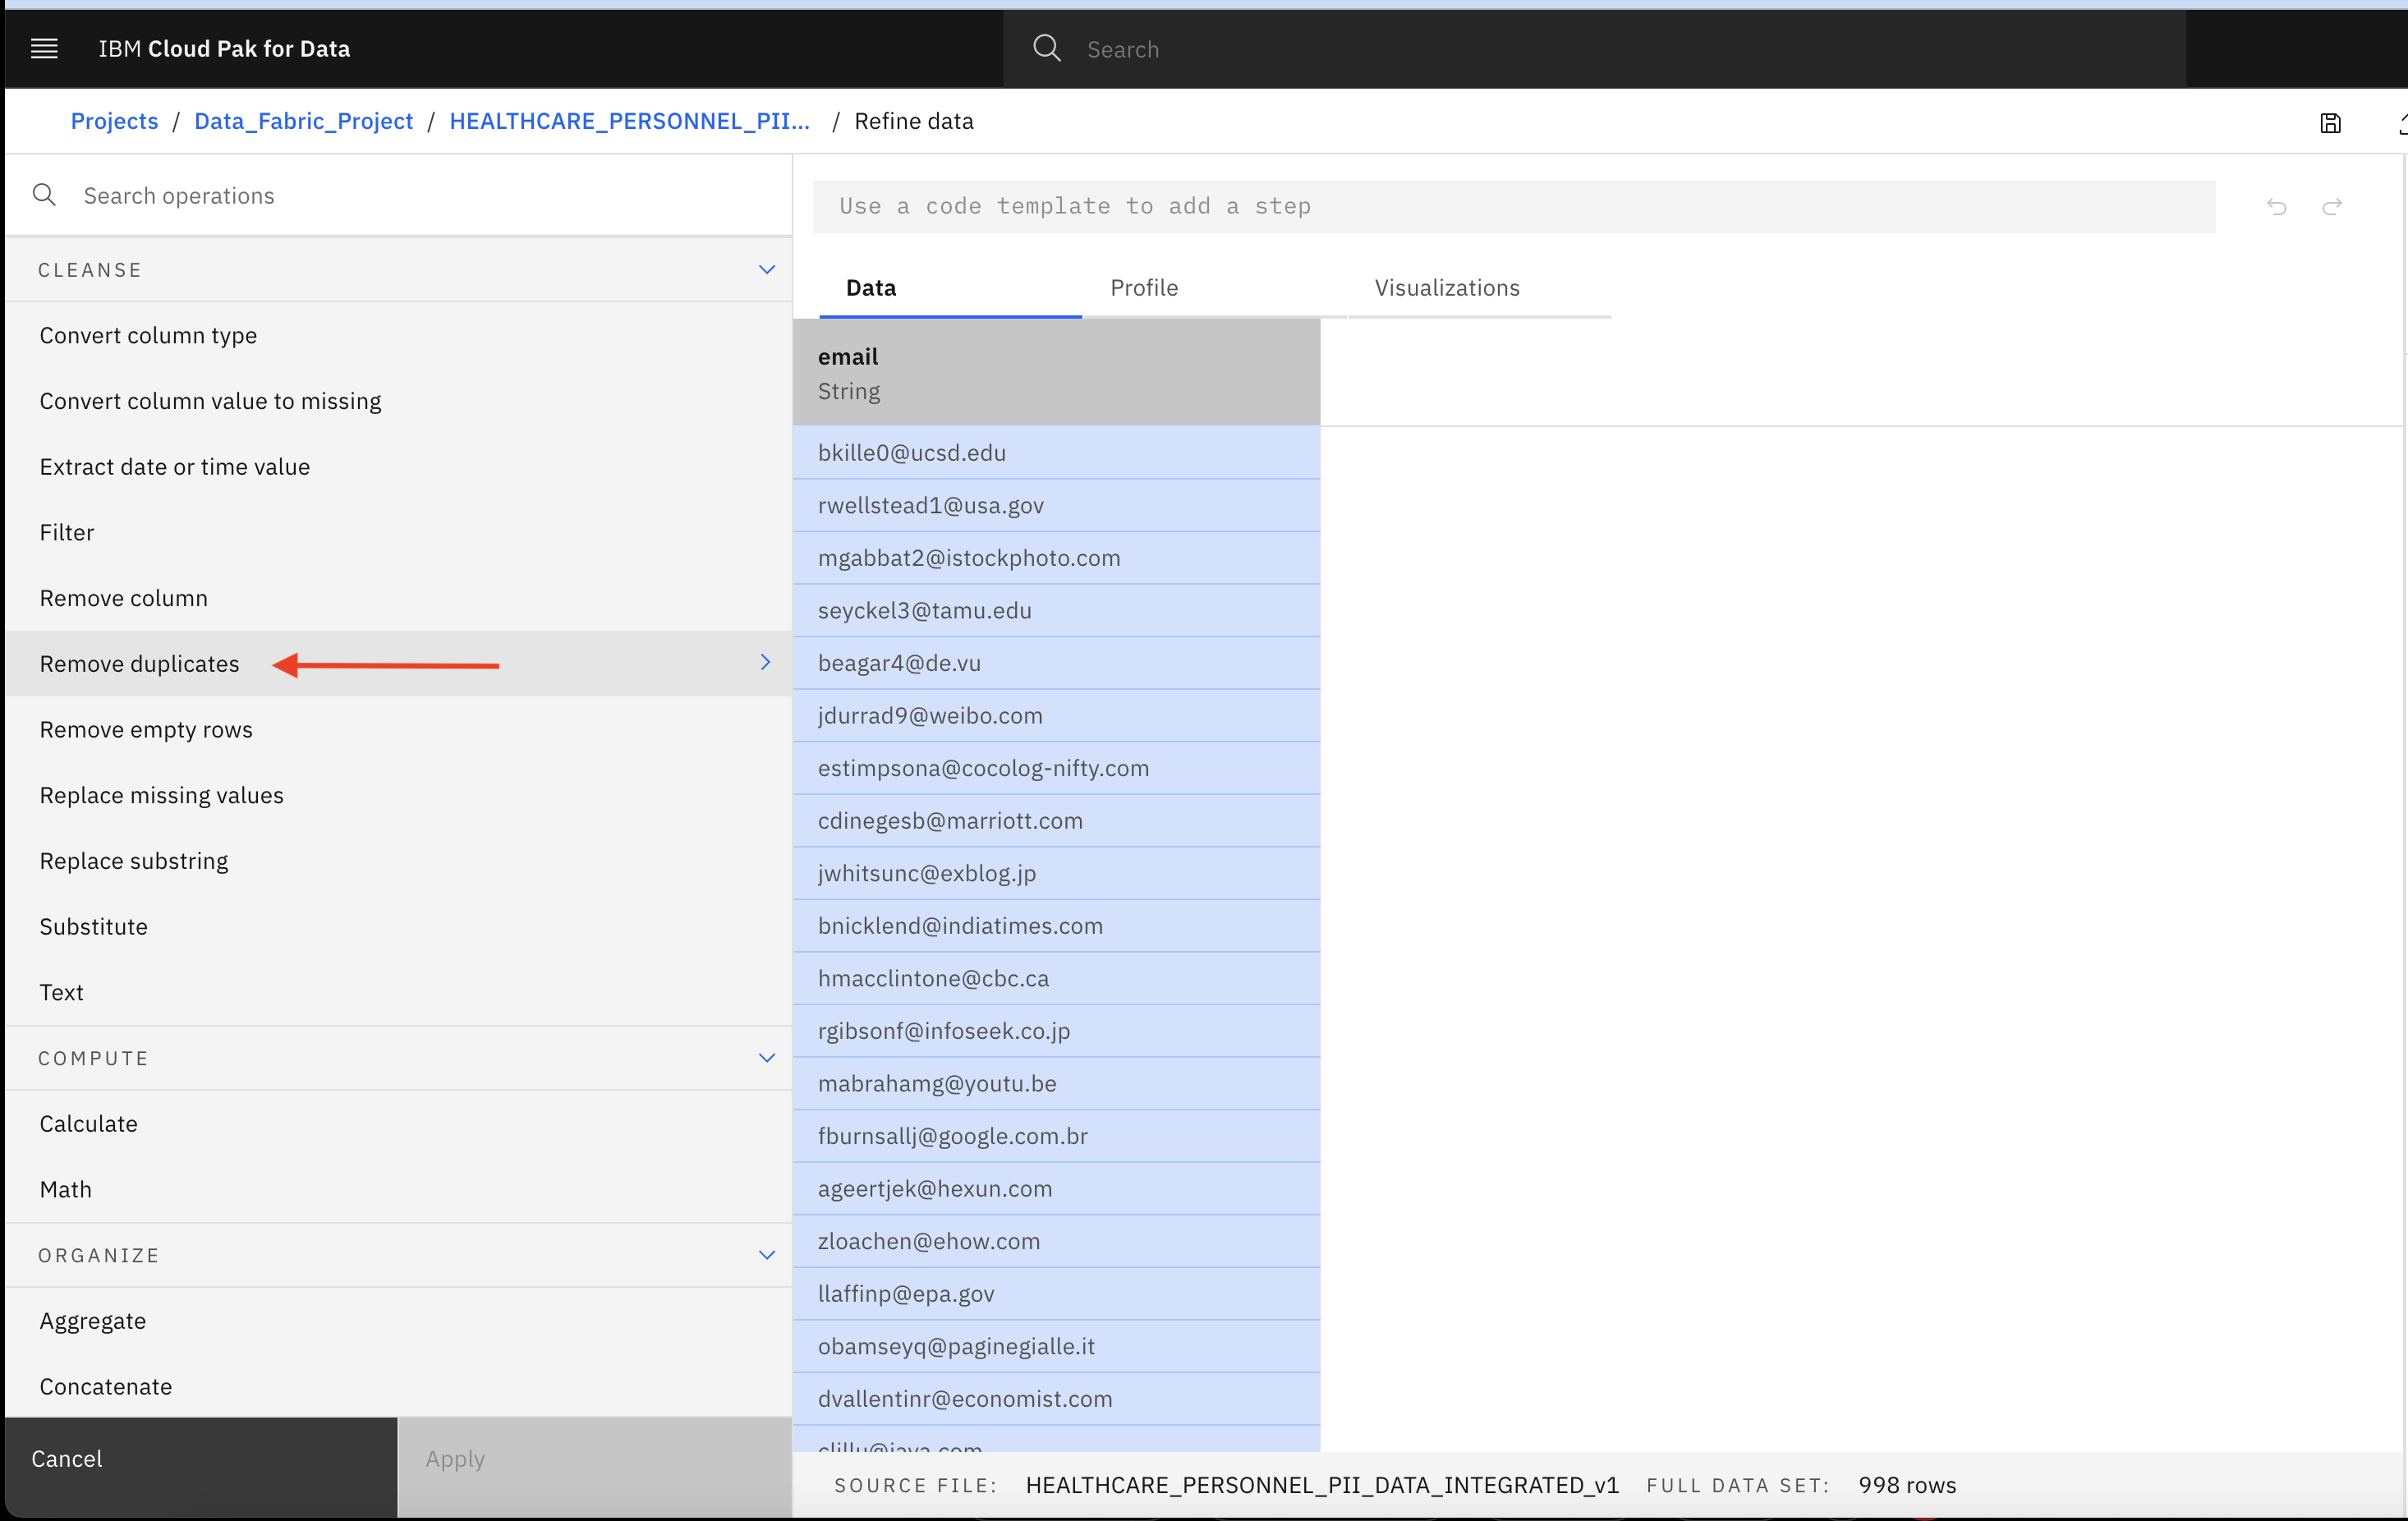Go to Projects breadcrumb link
Image resolution: width=2408 pixels, height=1521 pixels.
pyautogui.click(x=114, y=121)
